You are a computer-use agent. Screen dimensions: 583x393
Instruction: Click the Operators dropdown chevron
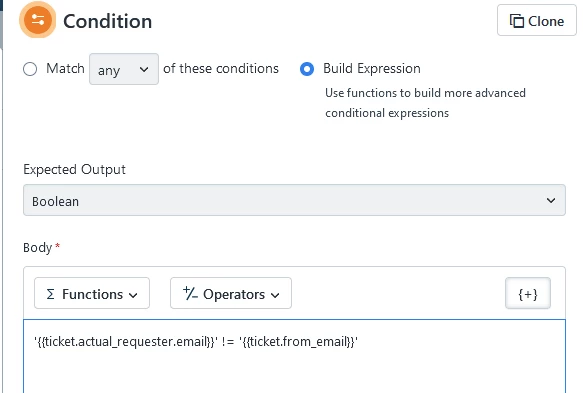click(275, 295)
